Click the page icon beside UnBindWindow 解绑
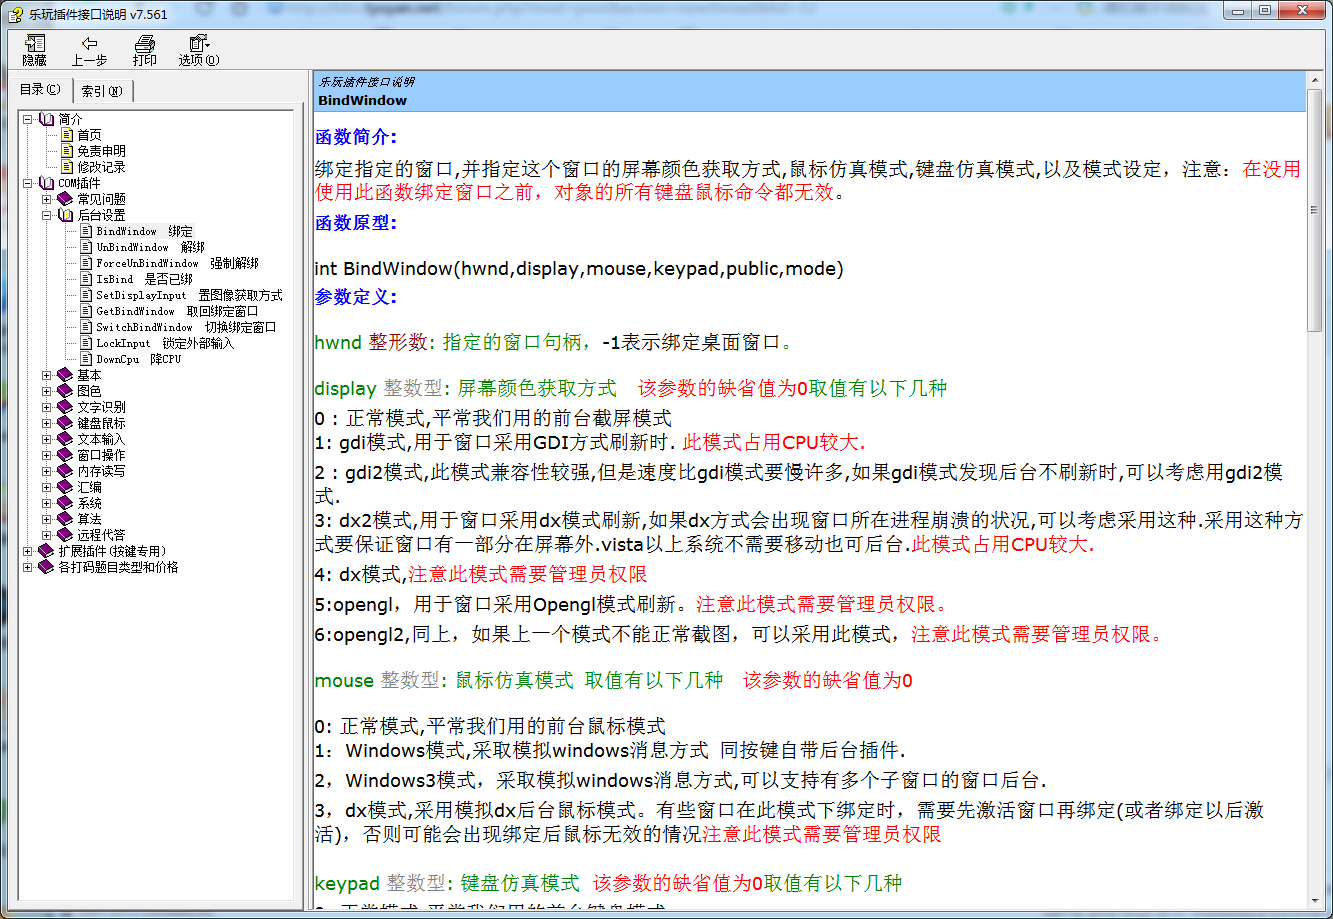The width and height of the screenshot is (1333, 919). 86,247
